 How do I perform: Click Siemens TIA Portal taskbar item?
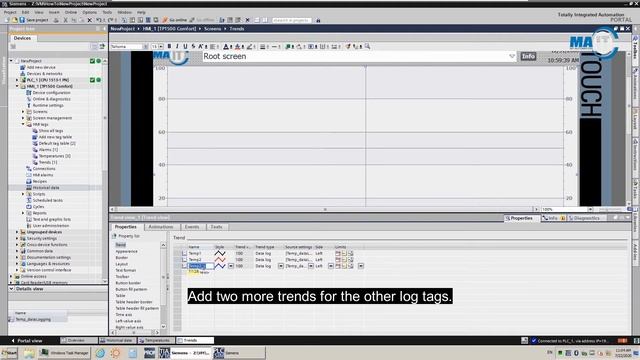pyautogui.click(x=185, y=353)
